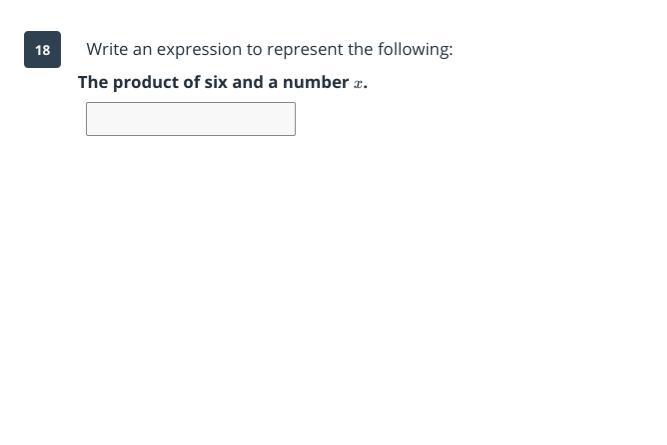The image size is (667, 445).
Task: Select the instruction line beginning with "Write"
Action: click(x=269, y=49)
